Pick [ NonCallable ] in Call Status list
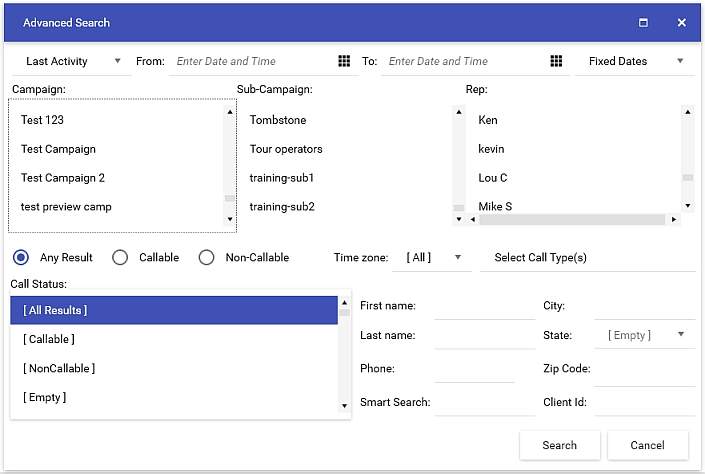 (59, 368)
